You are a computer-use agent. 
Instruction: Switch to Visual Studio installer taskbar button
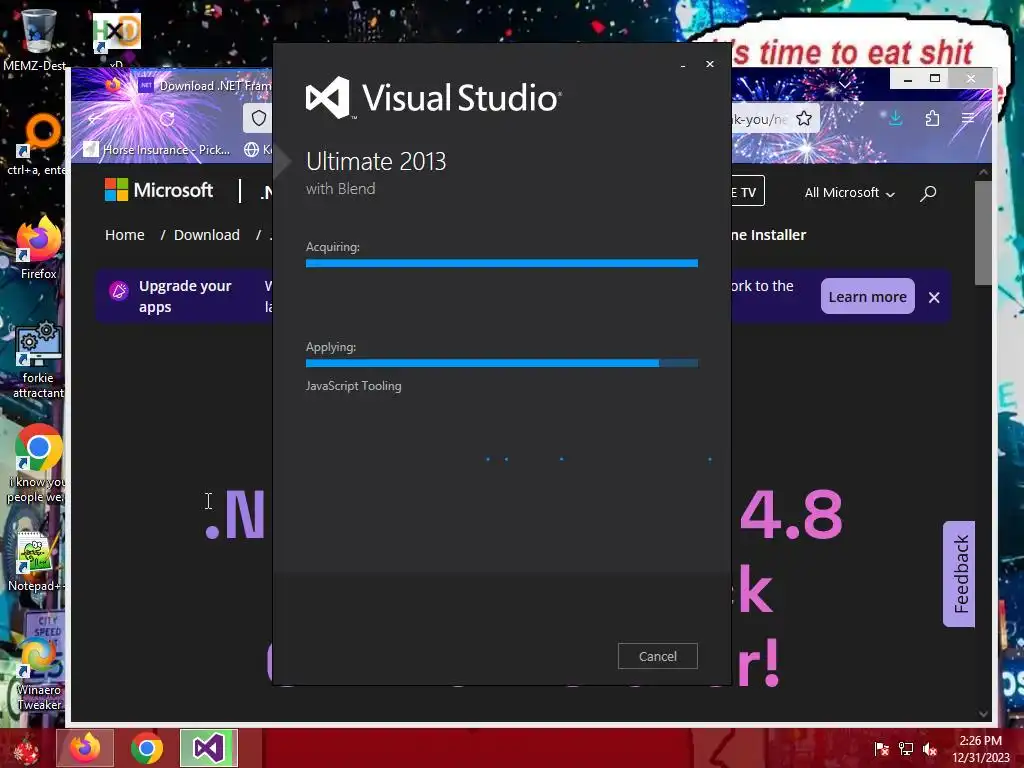[209, 748]
